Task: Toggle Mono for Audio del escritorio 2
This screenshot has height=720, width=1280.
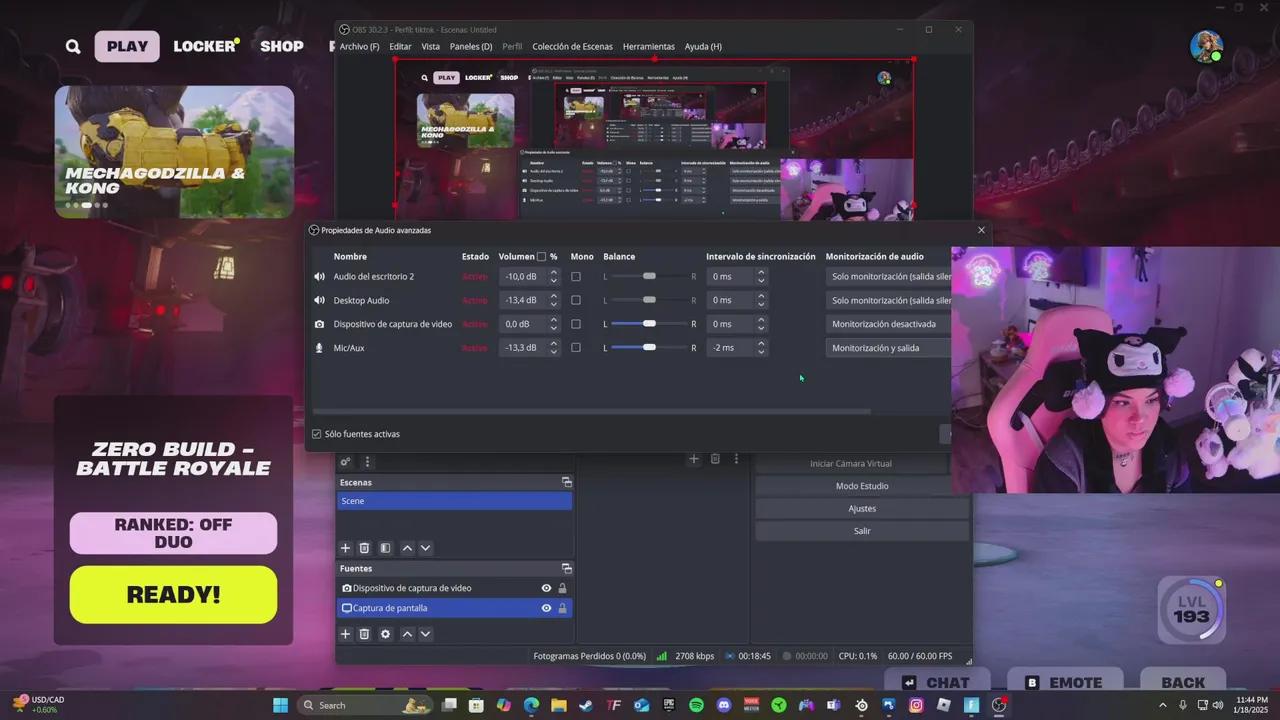Action: click(575, 276)
